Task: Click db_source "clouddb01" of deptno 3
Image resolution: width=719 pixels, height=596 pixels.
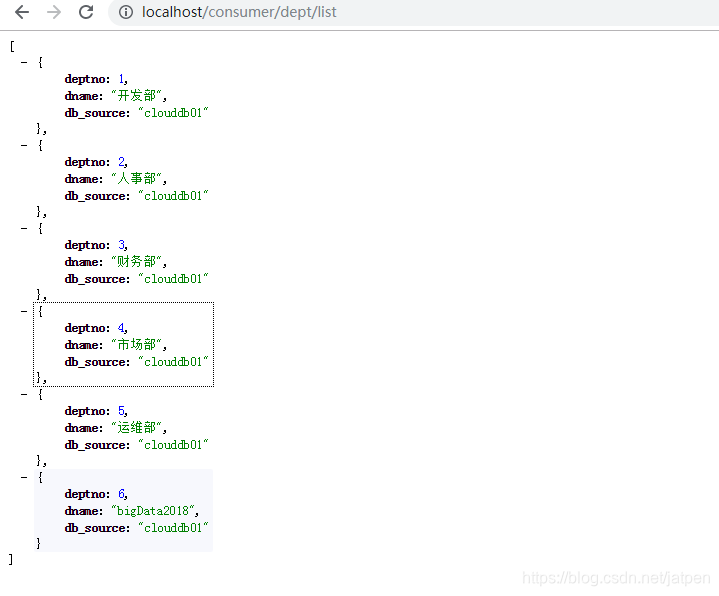Action: [173, 279]
